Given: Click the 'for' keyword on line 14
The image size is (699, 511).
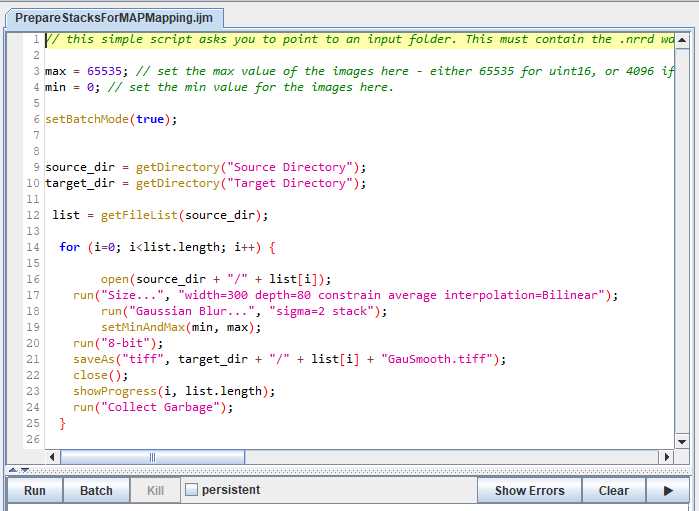Looking at the screenshot, I should [x=70, y=247].
